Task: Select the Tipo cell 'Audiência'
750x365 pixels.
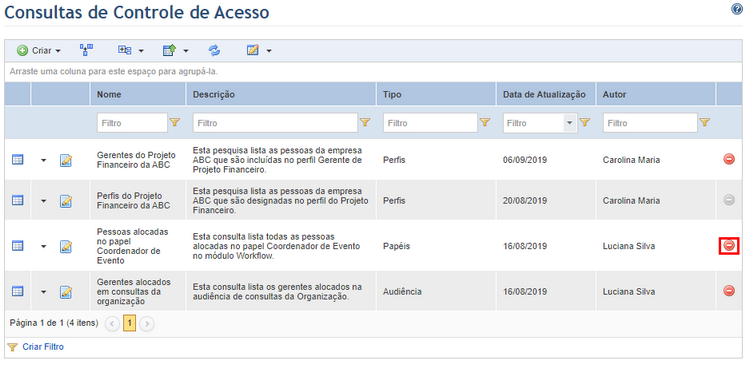Action: (x=402, y=291)
